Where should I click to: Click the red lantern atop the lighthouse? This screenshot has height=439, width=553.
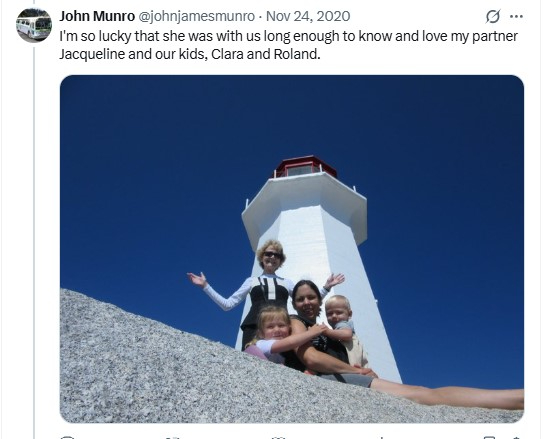[305, 166]
